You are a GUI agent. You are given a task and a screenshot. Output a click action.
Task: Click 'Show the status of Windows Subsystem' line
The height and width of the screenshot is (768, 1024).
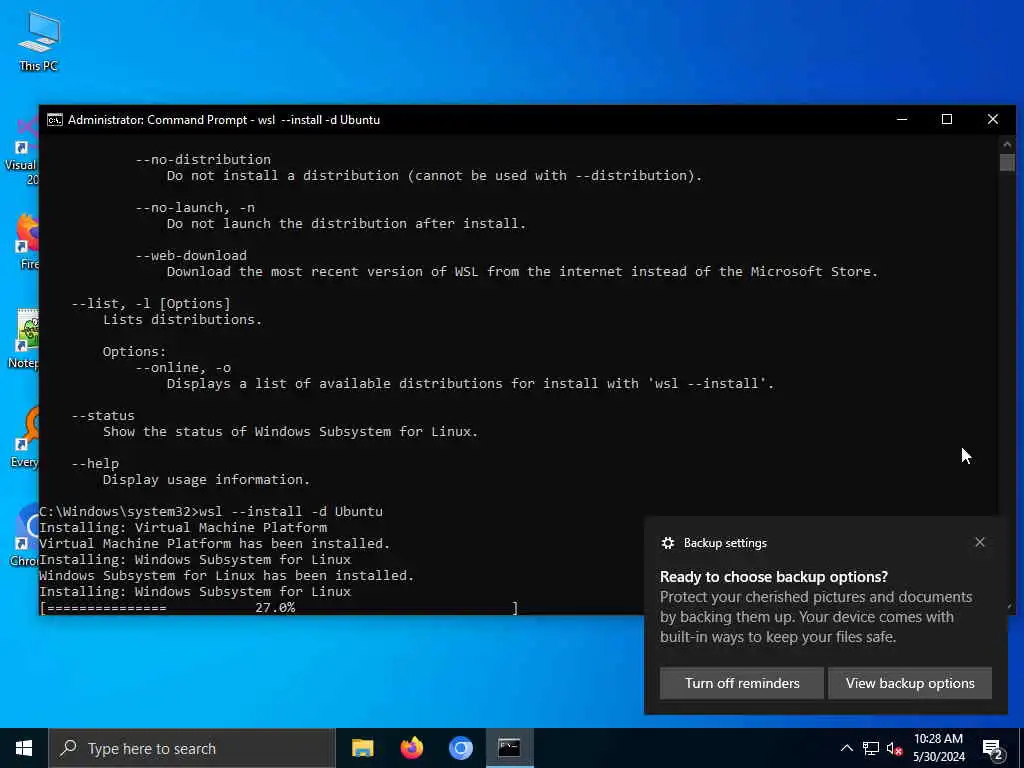291,432
